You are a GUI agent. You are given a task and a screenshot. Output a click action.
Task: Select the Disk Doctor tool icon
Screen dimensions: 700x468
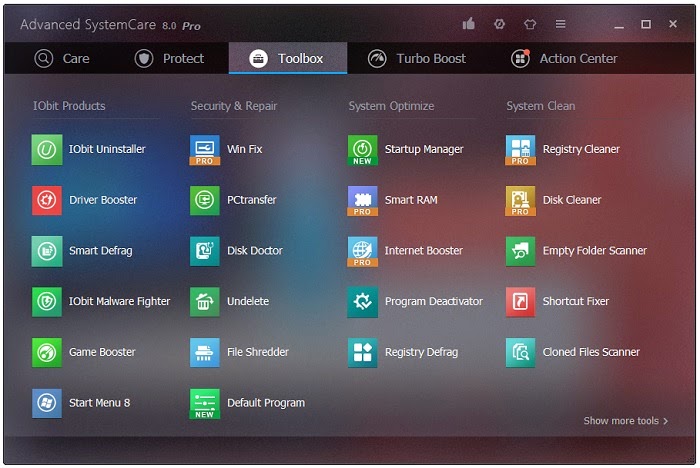[205, 251]
